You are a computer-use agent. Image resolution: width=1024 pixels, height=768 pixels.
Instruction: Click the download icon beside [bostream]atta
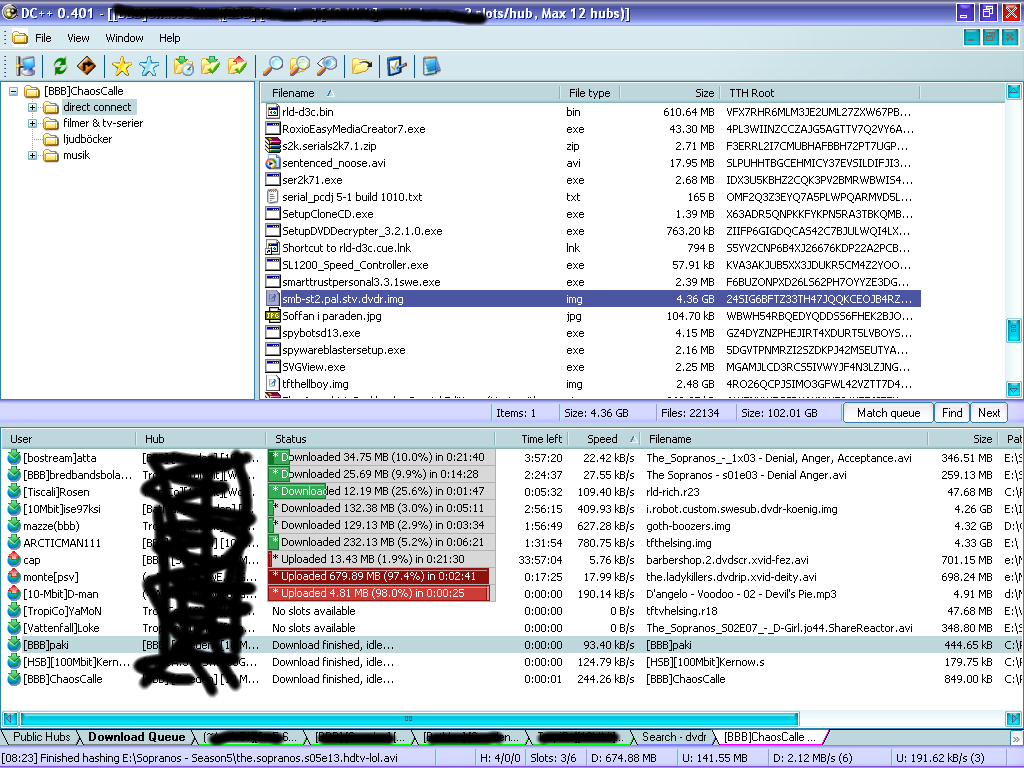14,458
